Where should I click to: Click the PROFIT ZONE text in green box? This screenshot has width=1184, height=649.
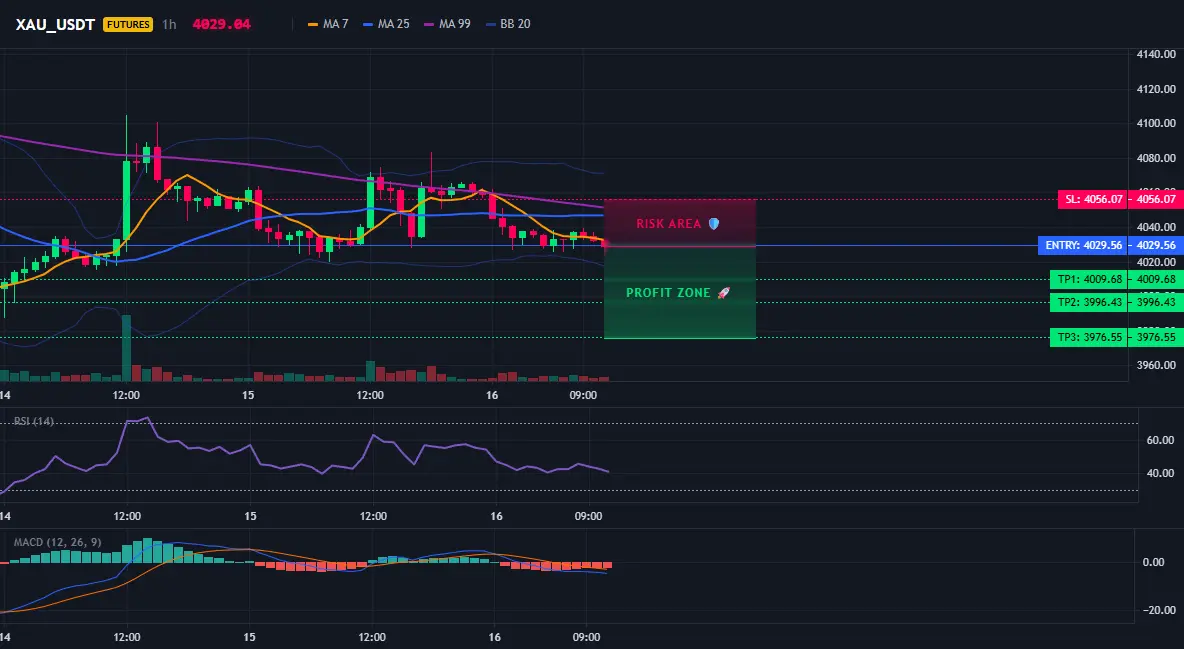click(x=668, y=292)
